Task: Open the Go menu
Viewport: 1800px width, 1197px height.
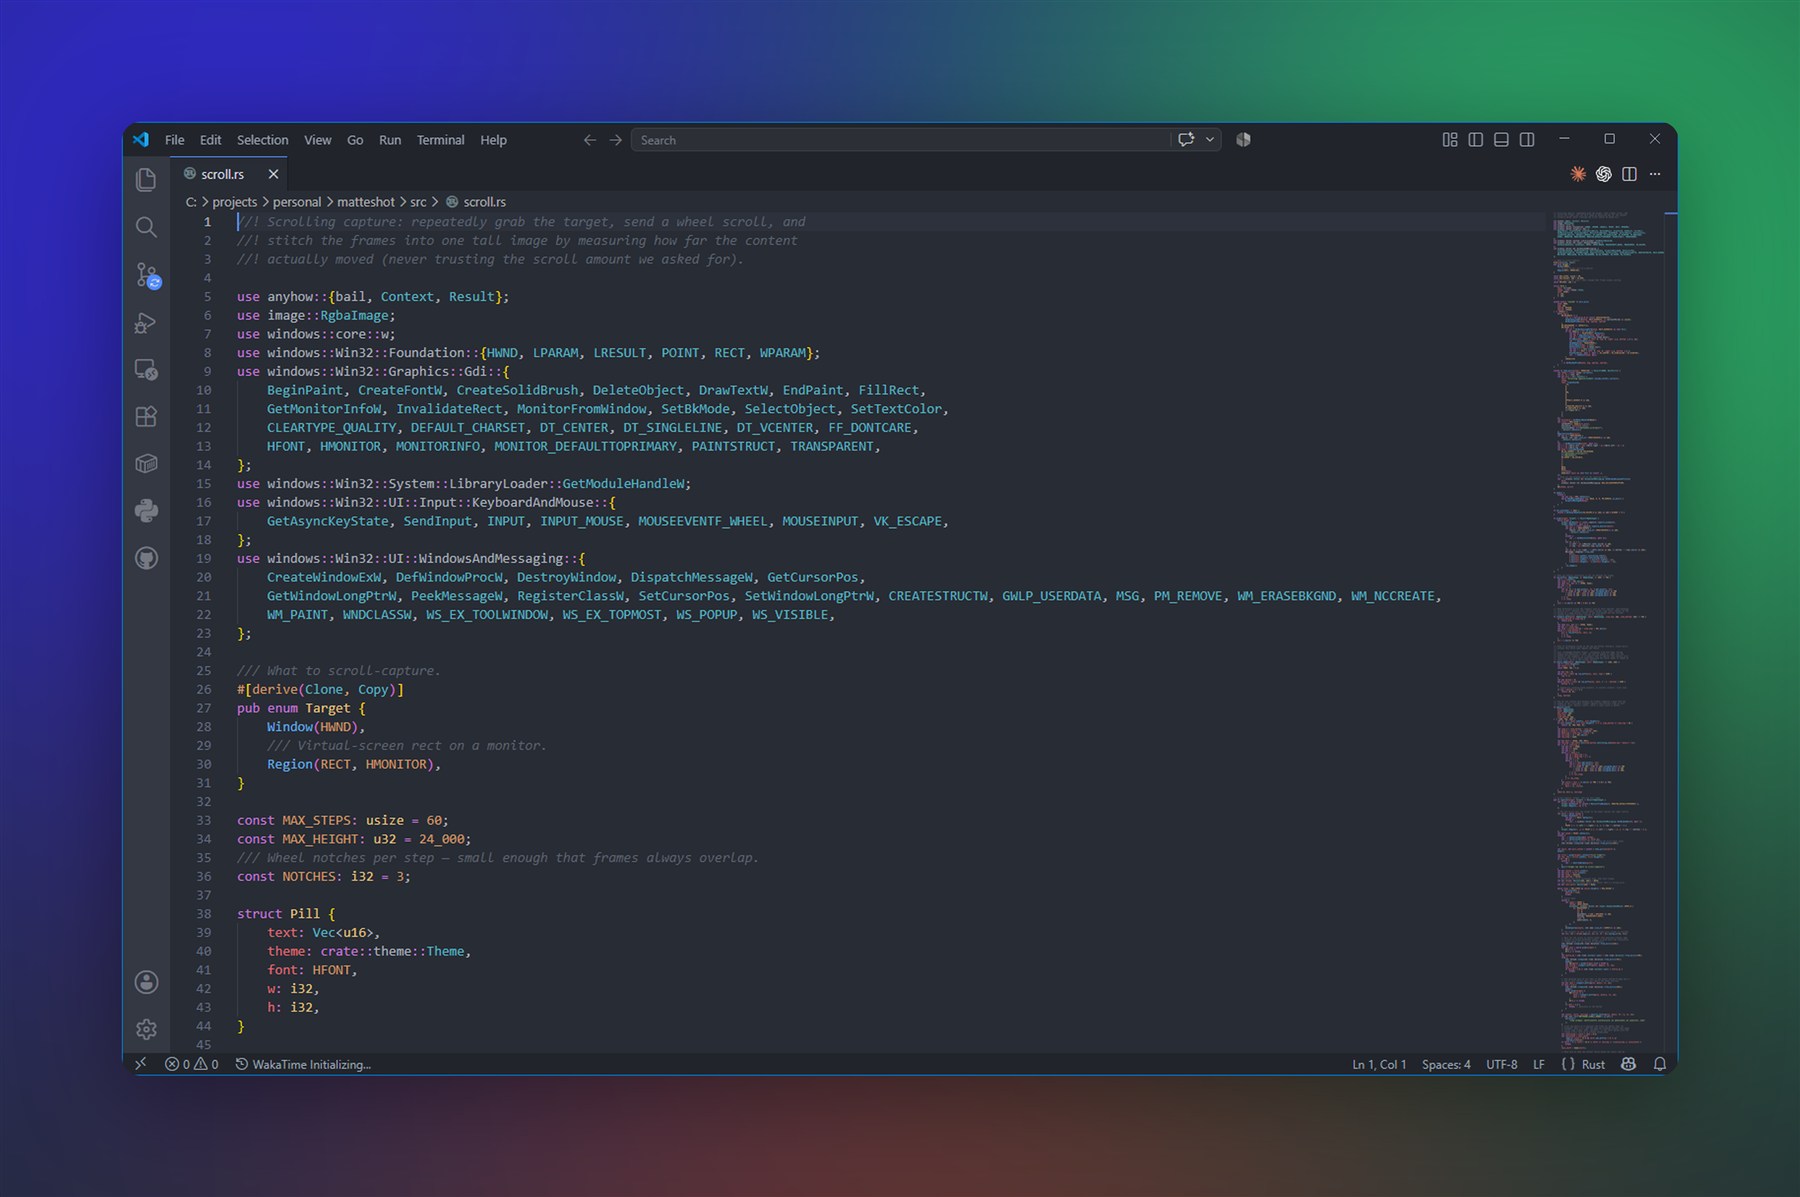Action: 355,140
